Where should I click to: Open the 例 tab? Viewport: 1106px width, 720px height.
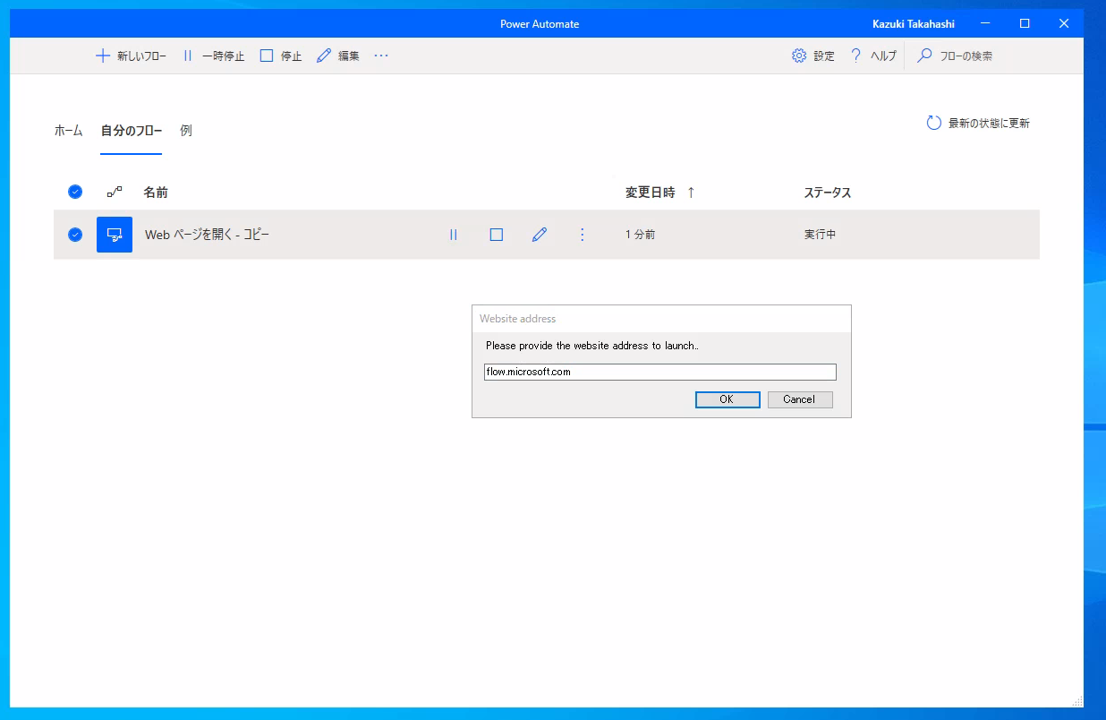(185, 129)
